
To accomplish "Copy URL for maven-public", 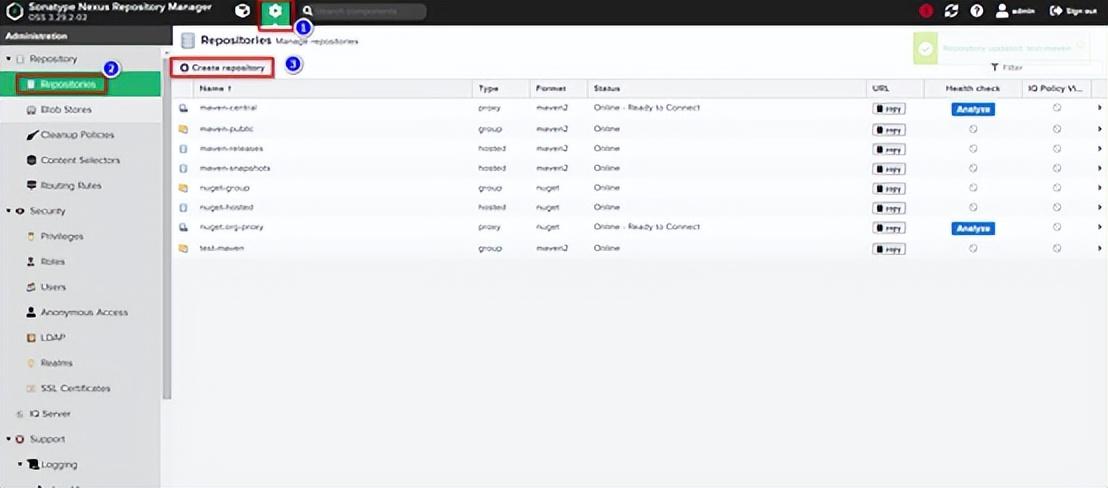I will pyautogui.click(x=889, y=130).
